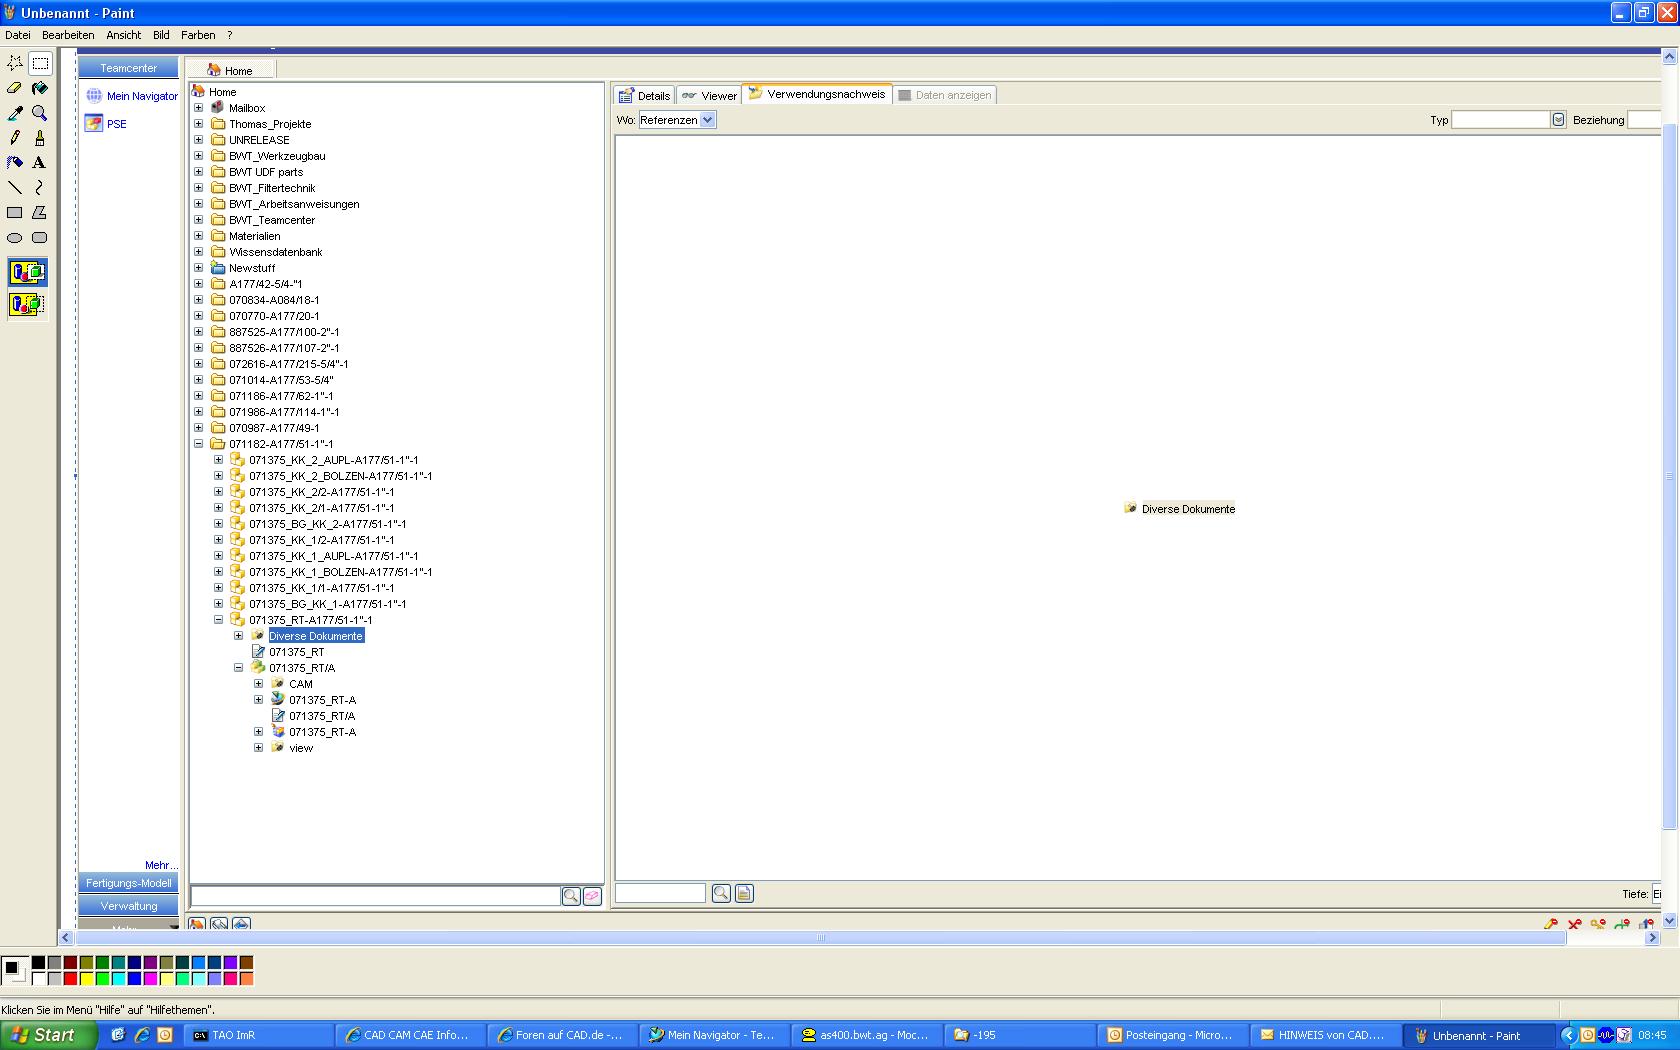Switch to TAO ImR taskbar window
Viewport: 1680px width, 1050px height.
coord(259,1035)
